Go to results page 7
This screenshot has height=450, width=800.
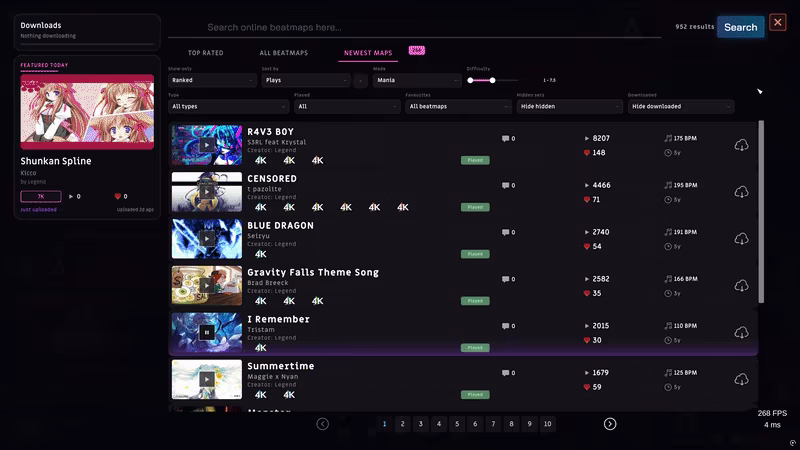(493, 424)
